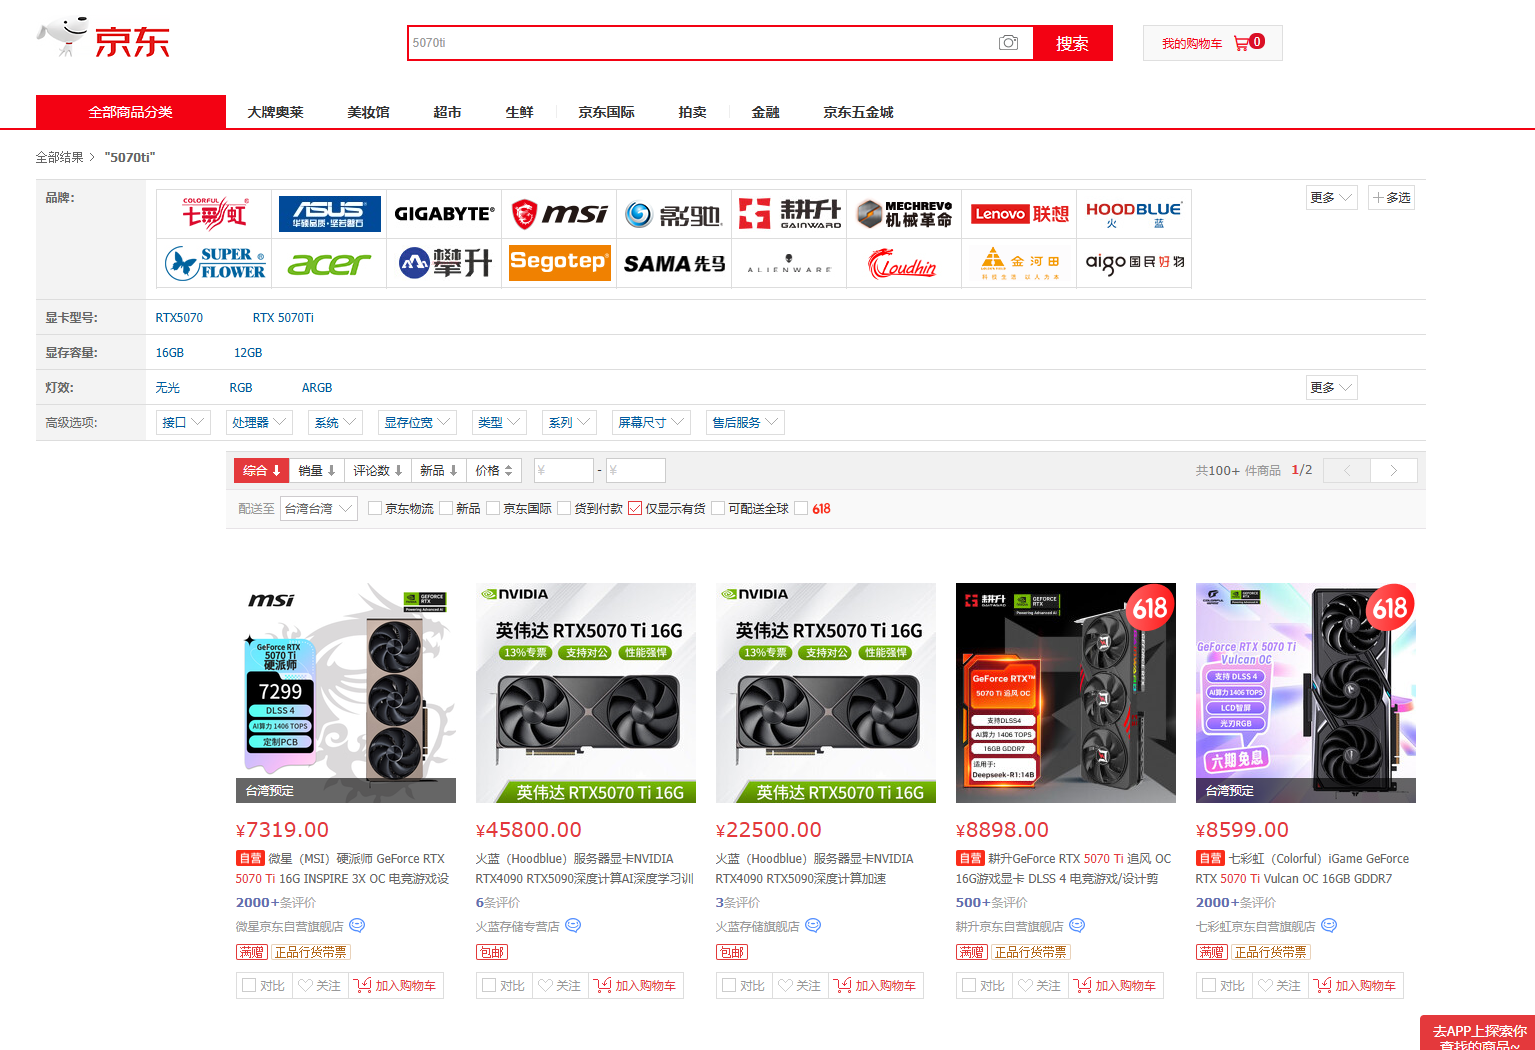The width and height of the screenshot is (1535, 1050).
Task: Check 对比 for Colorful ¥8599 product
Action: (x=1210, y=985)
